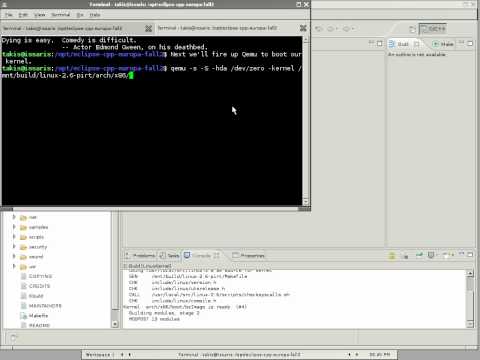
Task: Switch to the Problems tab
Action: click(141, 256)
